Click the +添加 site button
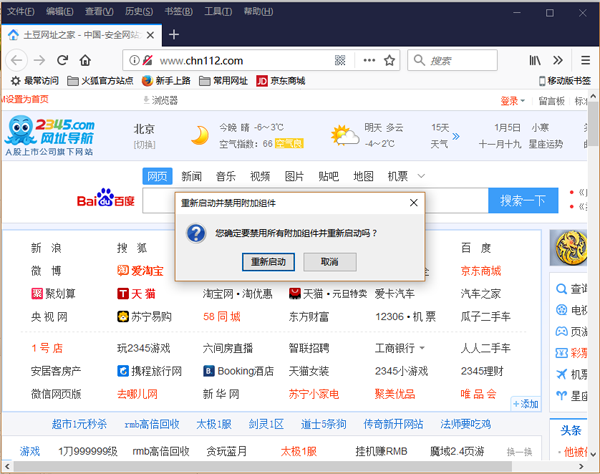This screenshot has height=474, width=600. 525,404
